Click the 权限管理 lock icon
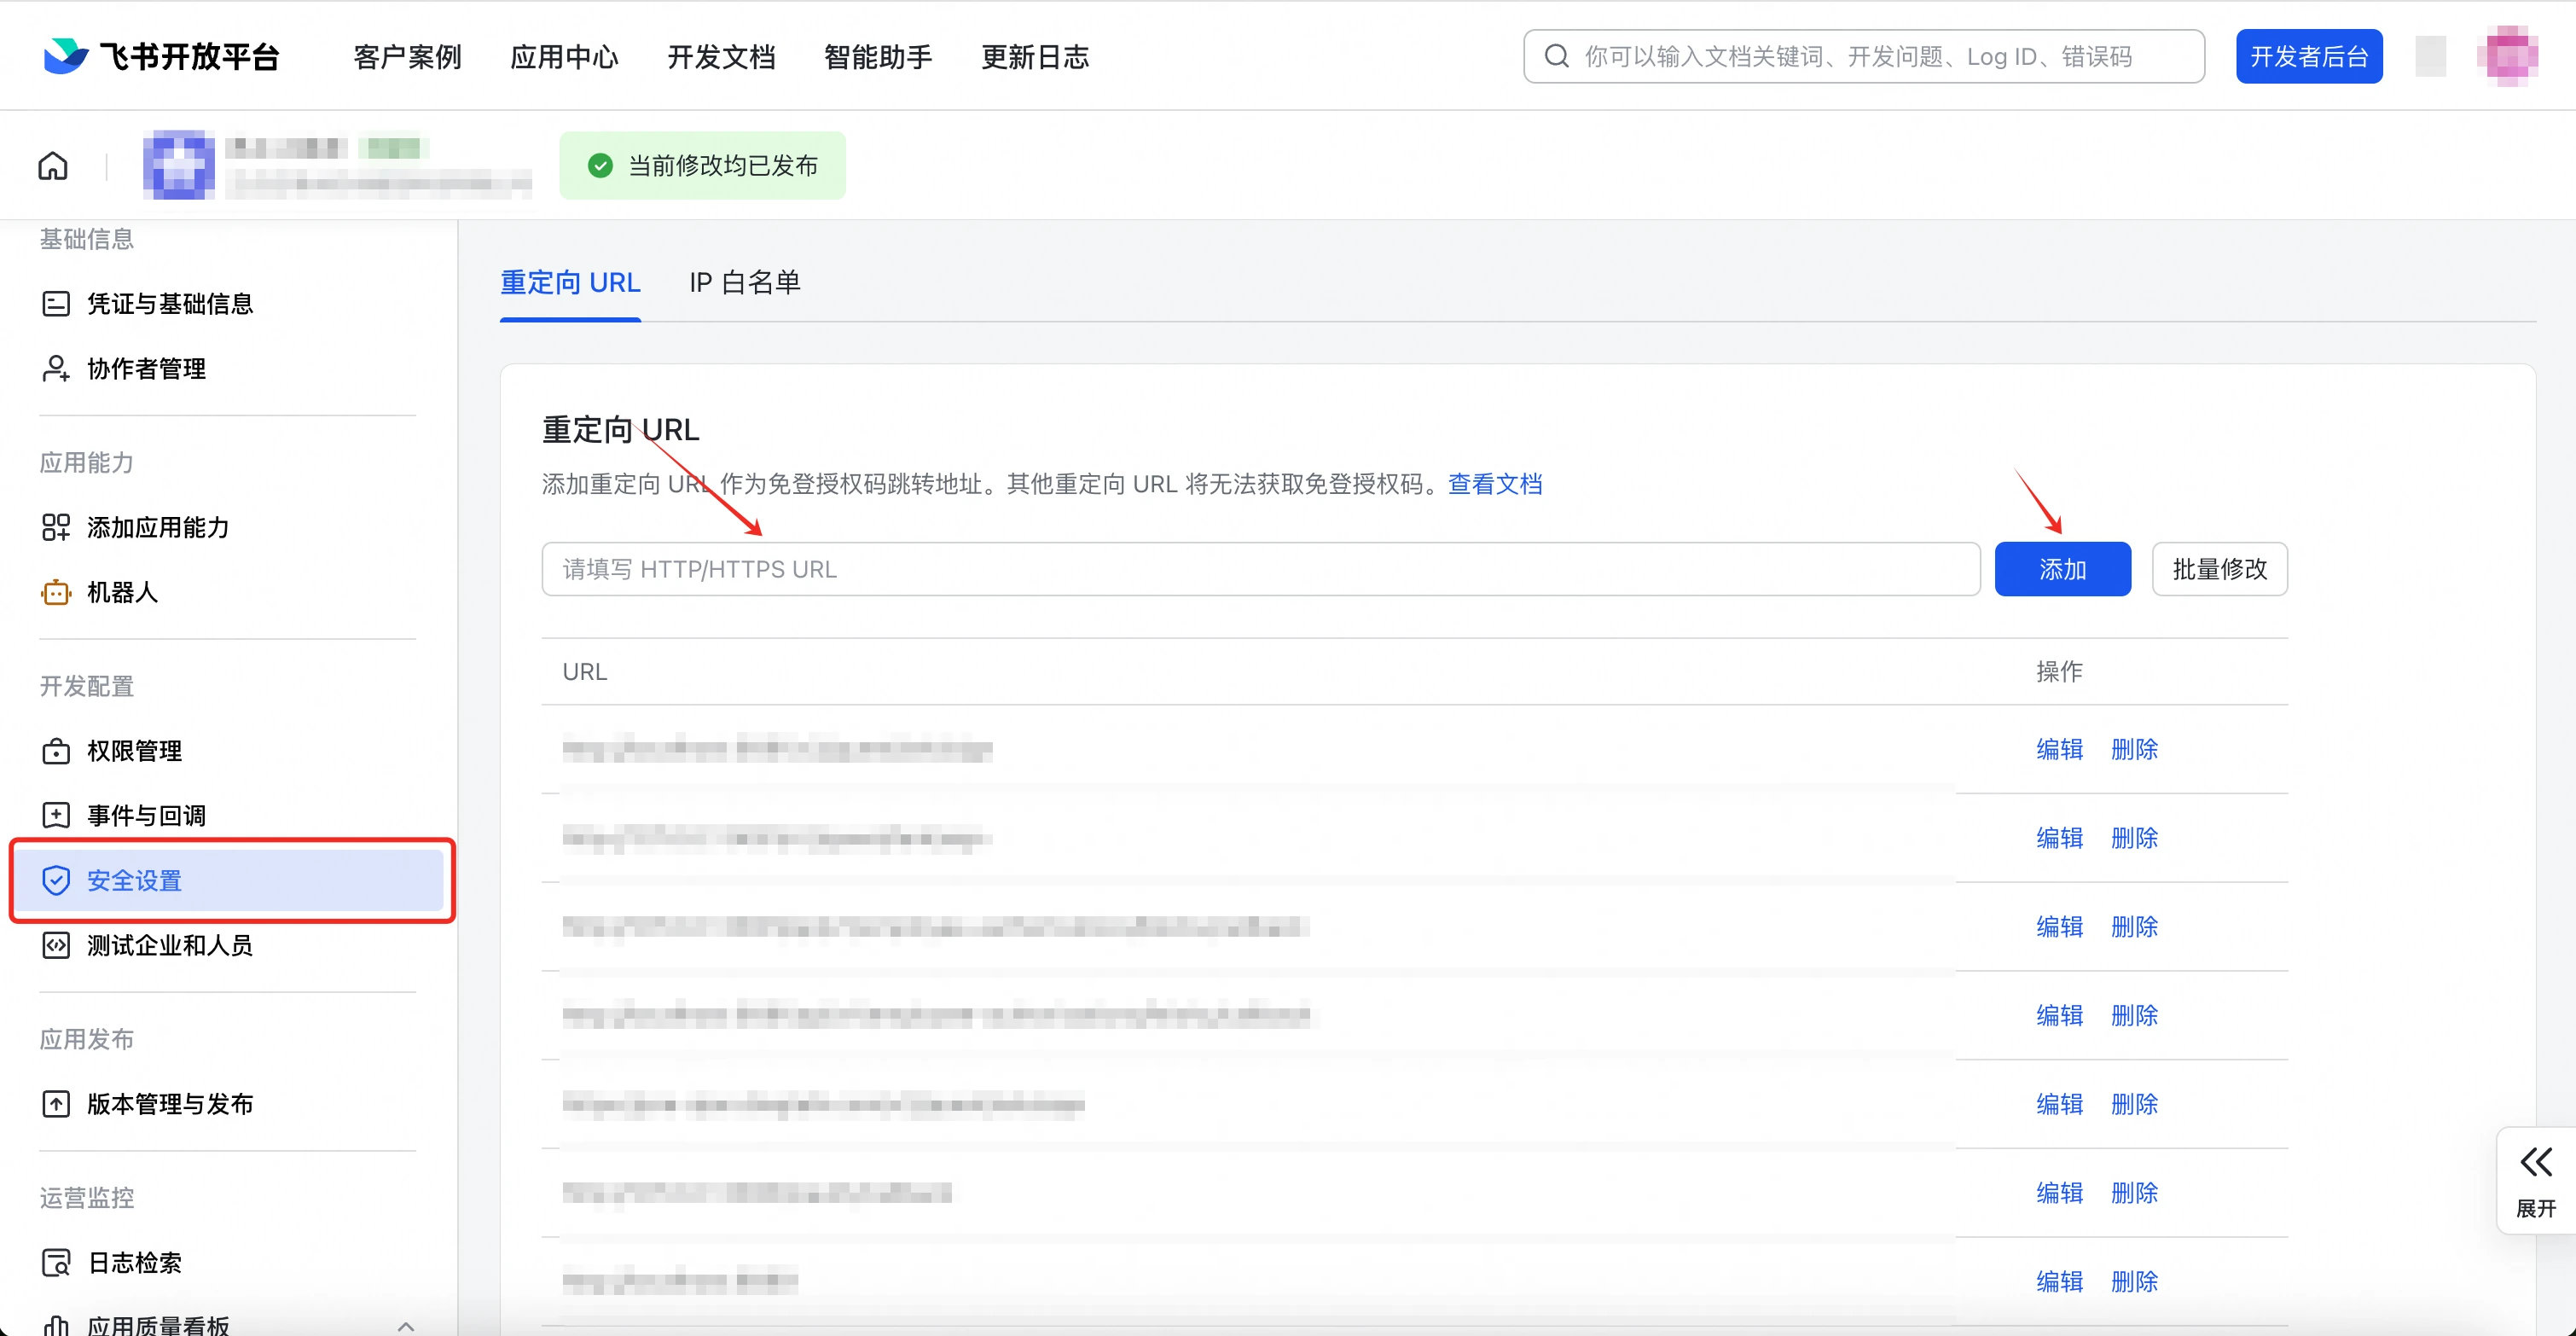Image resolution: width=2576 pixels, height=1336 pixels. [x=56, y=751]
